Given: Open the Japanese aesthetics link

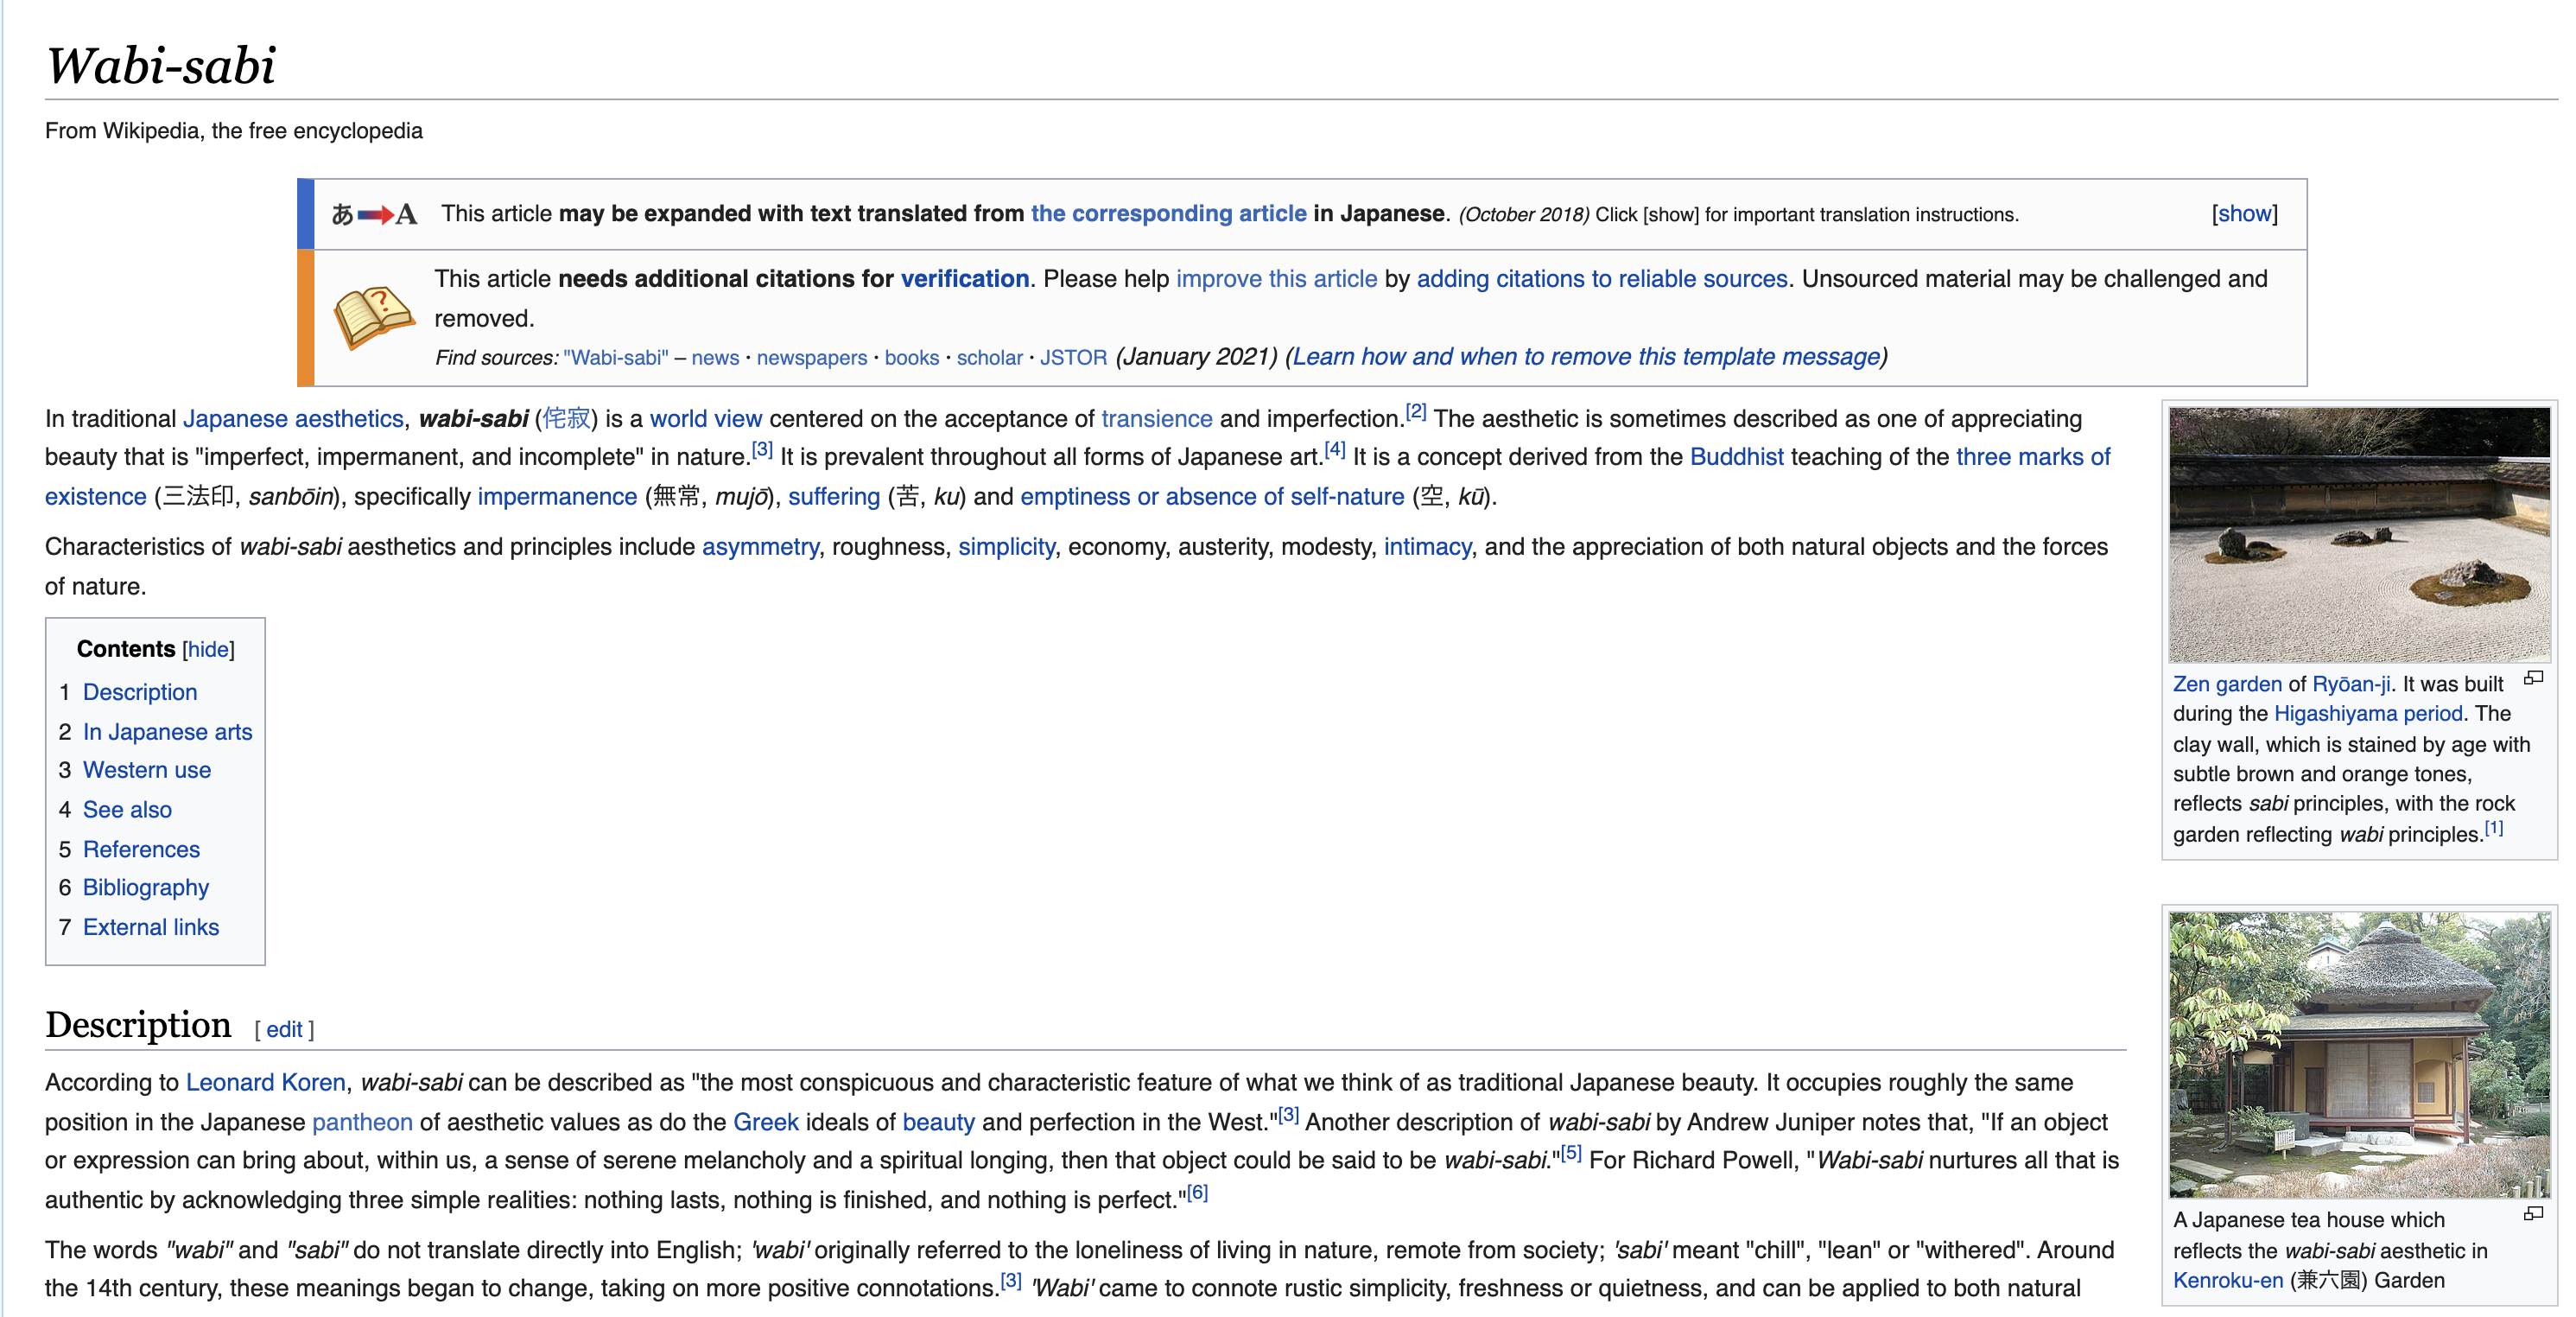Looking at the screenshot, I should 293,419.
